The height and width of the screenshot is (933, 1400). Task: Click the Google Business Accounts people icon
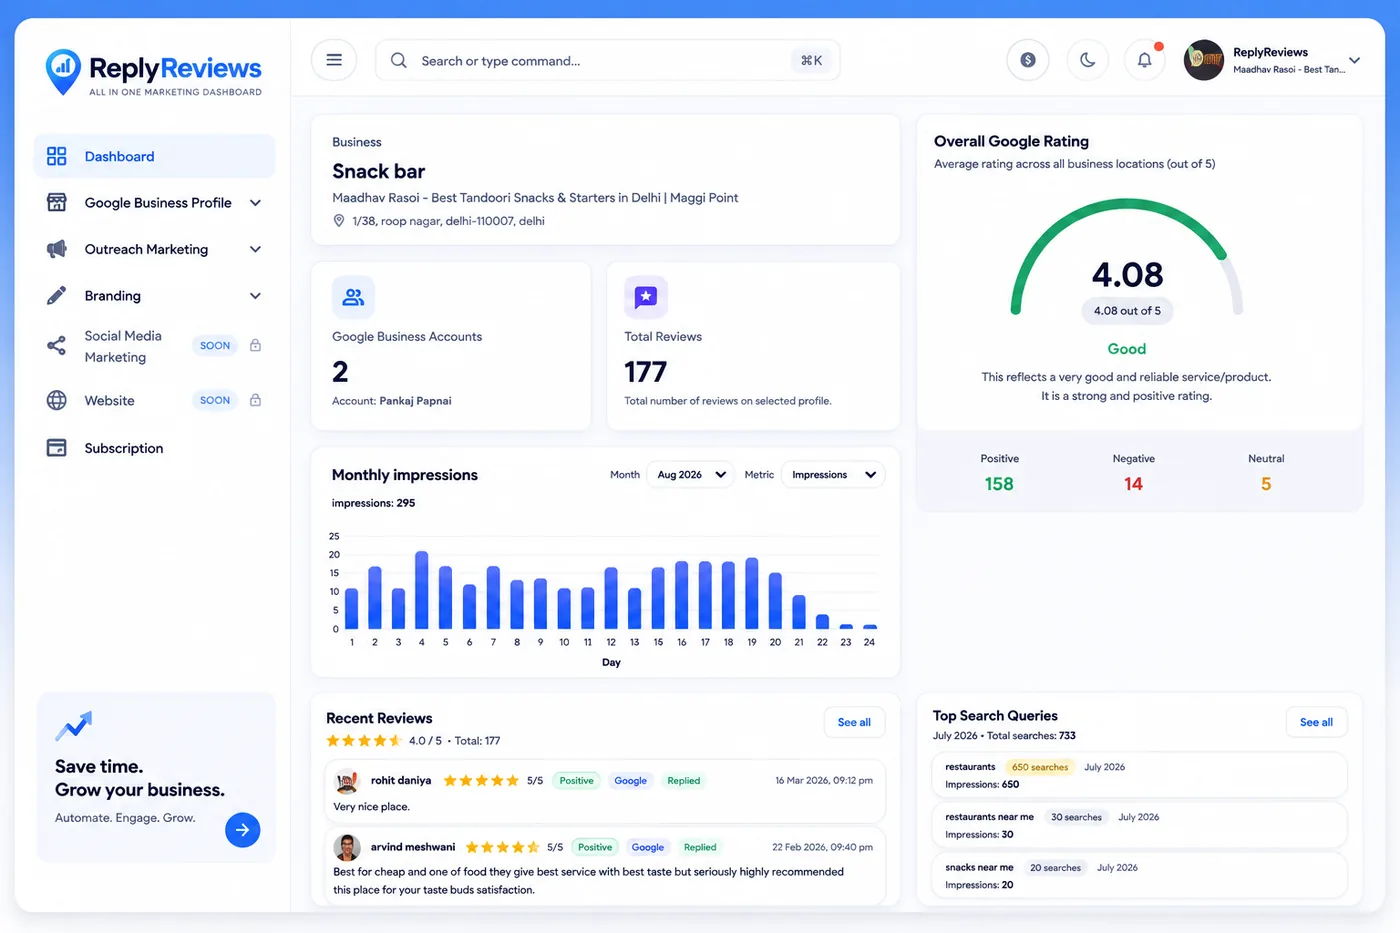pos(353,297)
